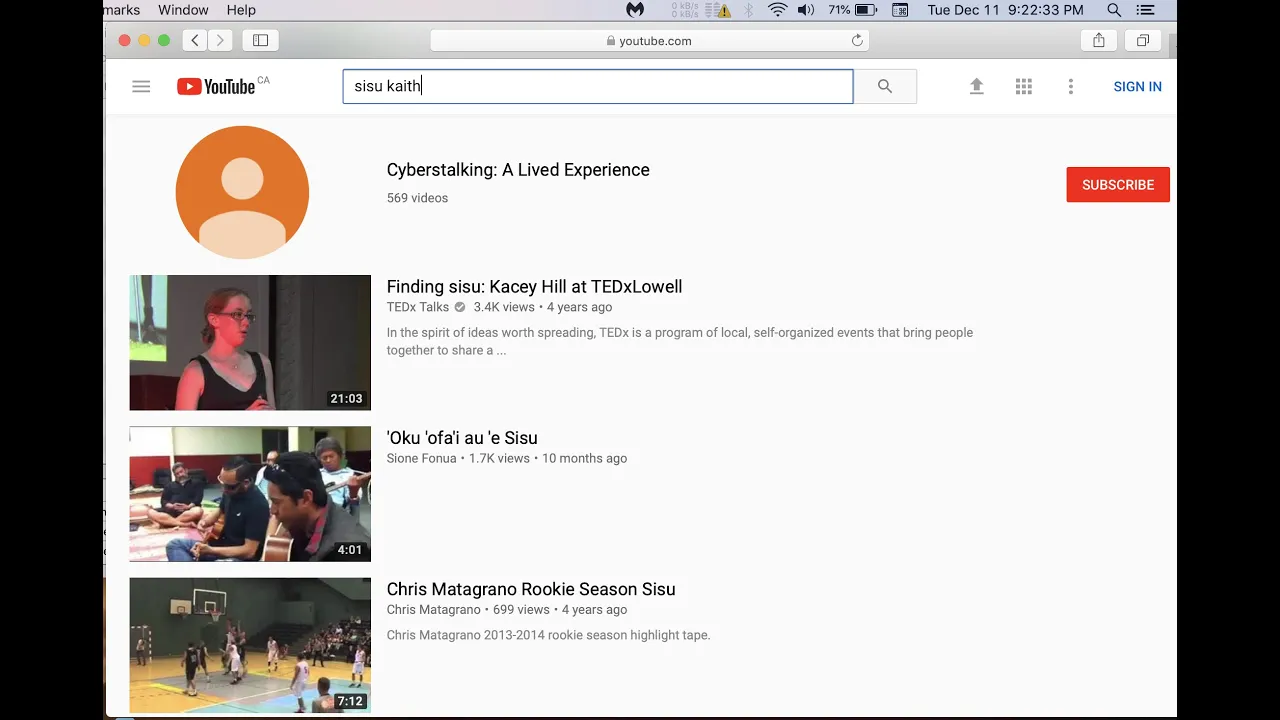Click the youtube.com address bar
1280x720 pixels.
tap(649, 40)
